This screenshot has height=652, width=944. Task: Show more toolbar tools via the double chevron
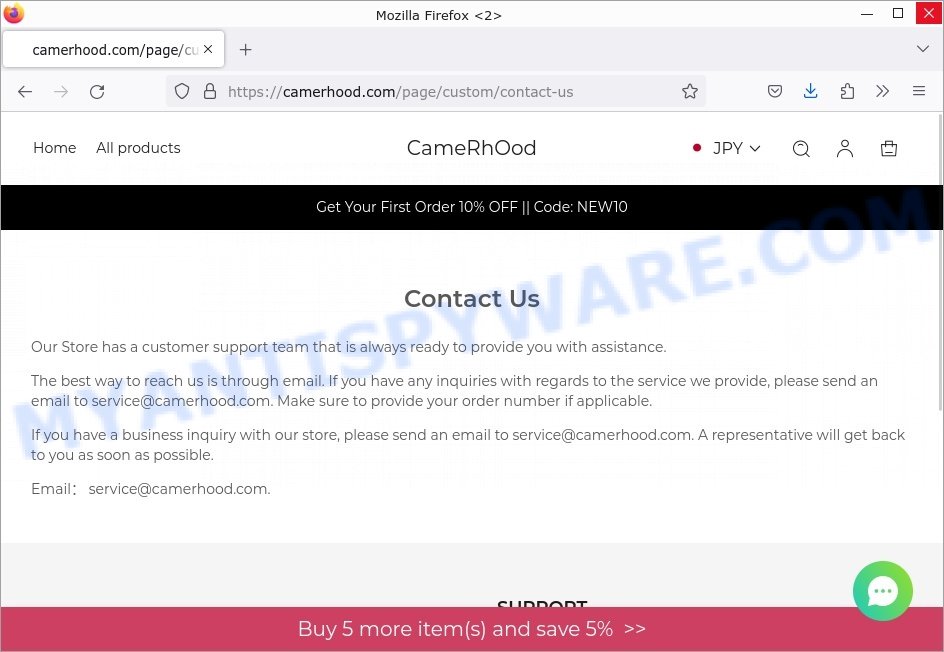coord(883,92)
